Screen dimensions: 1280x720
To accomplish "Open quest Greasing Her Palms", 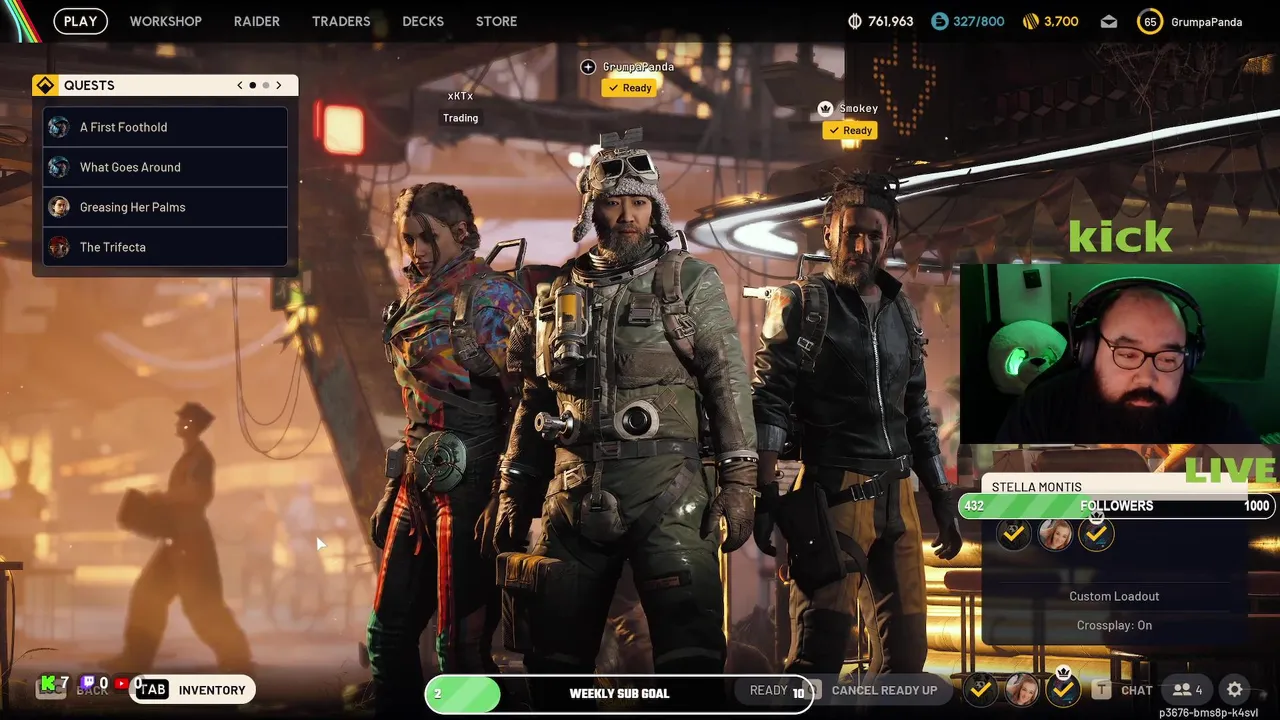I will pyautogui.click(x=165, y=207).
